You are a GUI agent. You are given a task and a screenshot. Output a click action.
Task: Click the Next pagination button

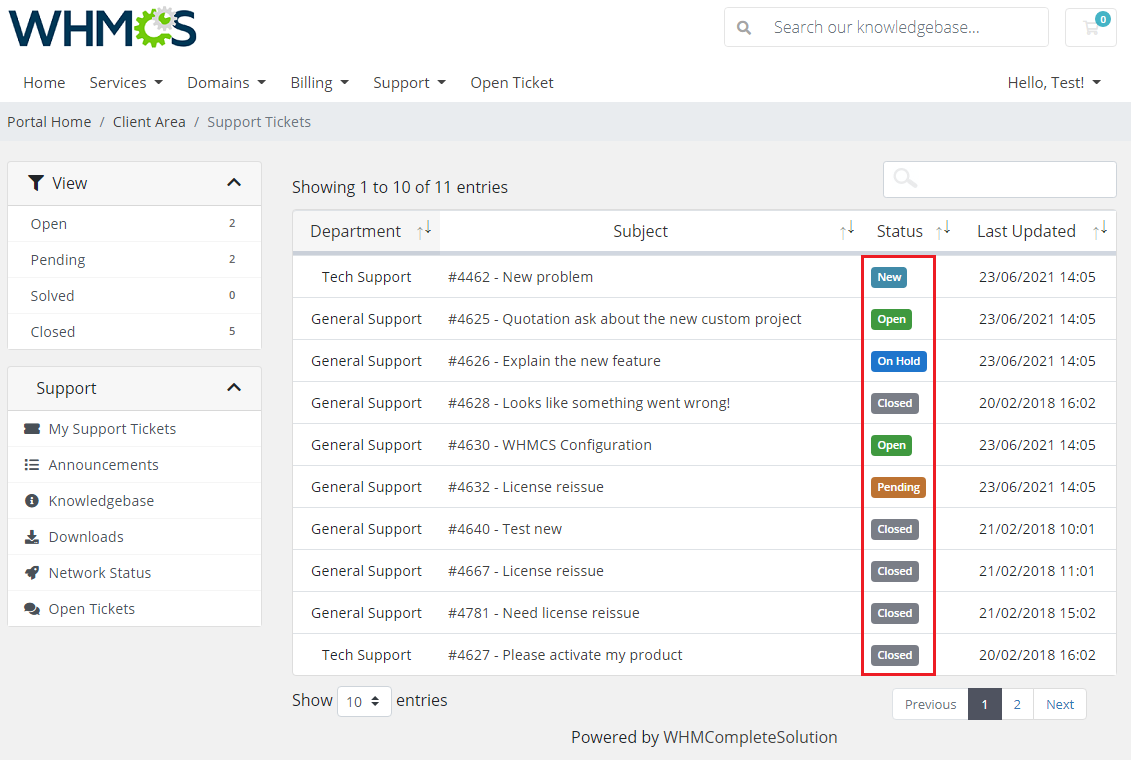pyautogui.click(x=1060, y=704)
